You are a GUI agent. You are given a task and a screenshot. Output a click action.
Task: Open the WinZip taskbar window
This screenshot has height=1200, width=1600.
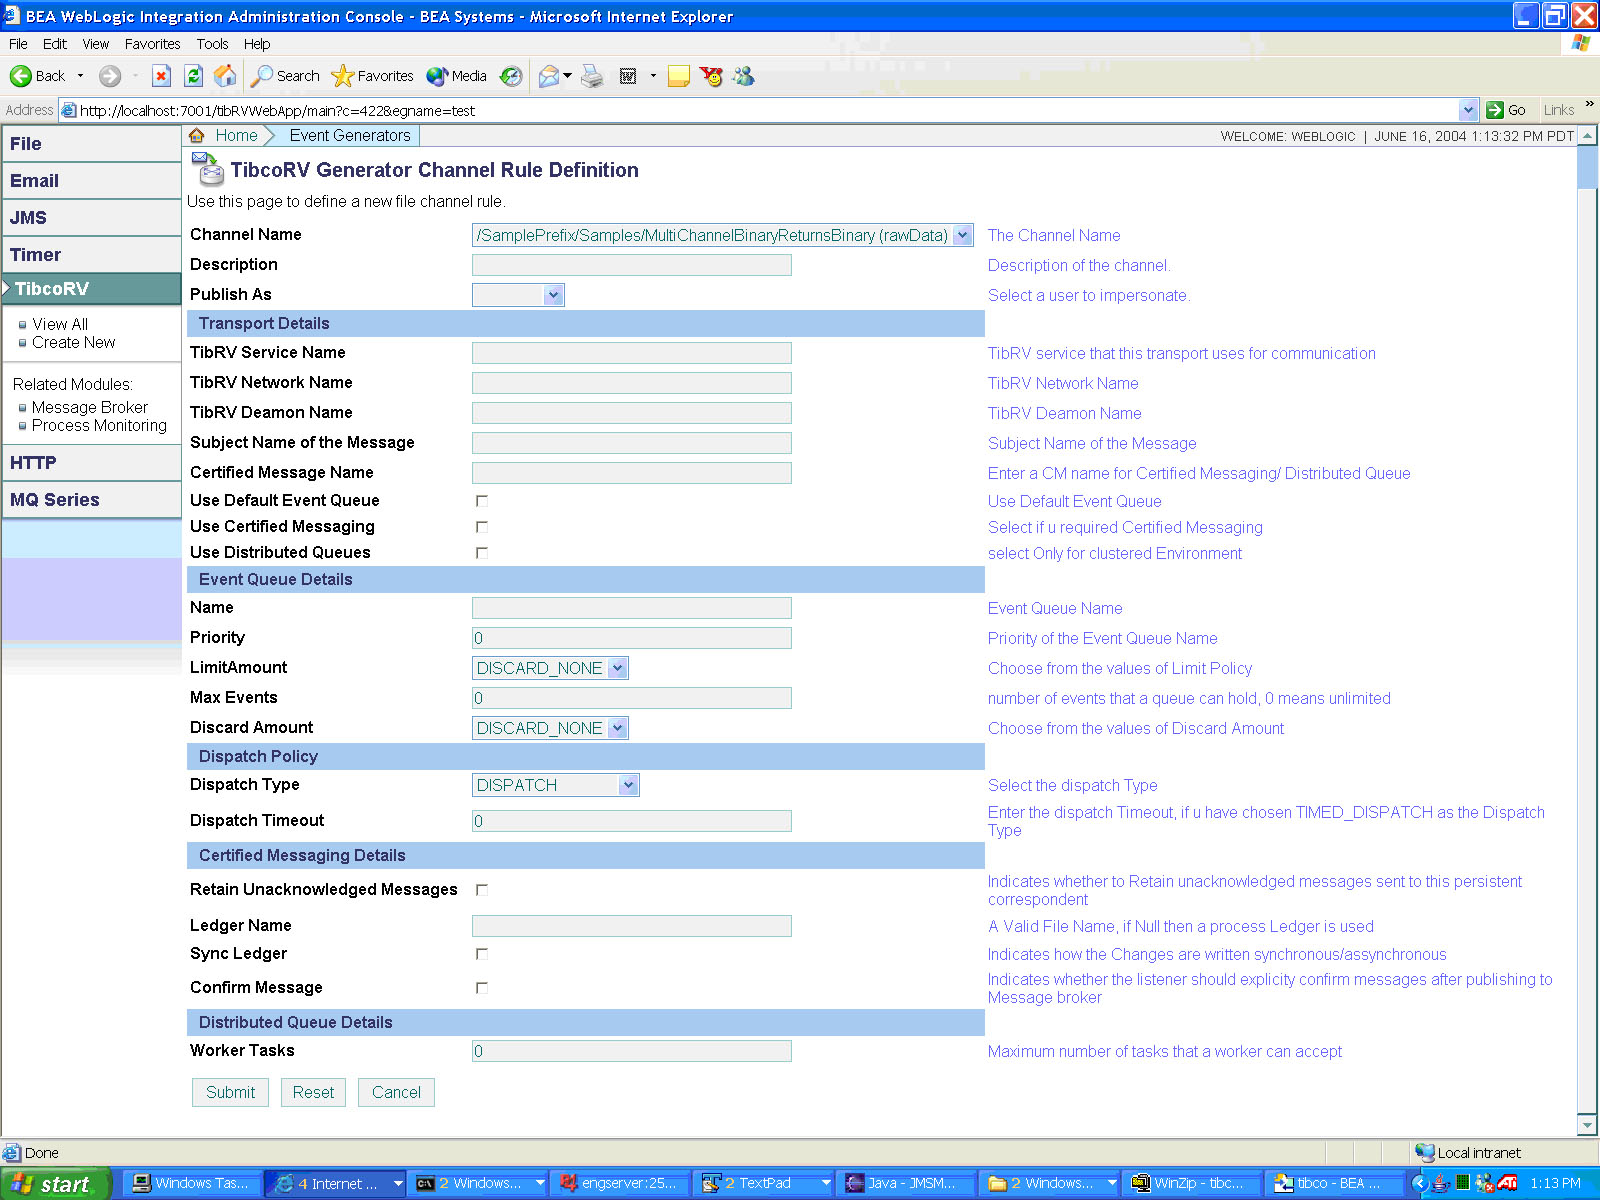[1191, 1183]
